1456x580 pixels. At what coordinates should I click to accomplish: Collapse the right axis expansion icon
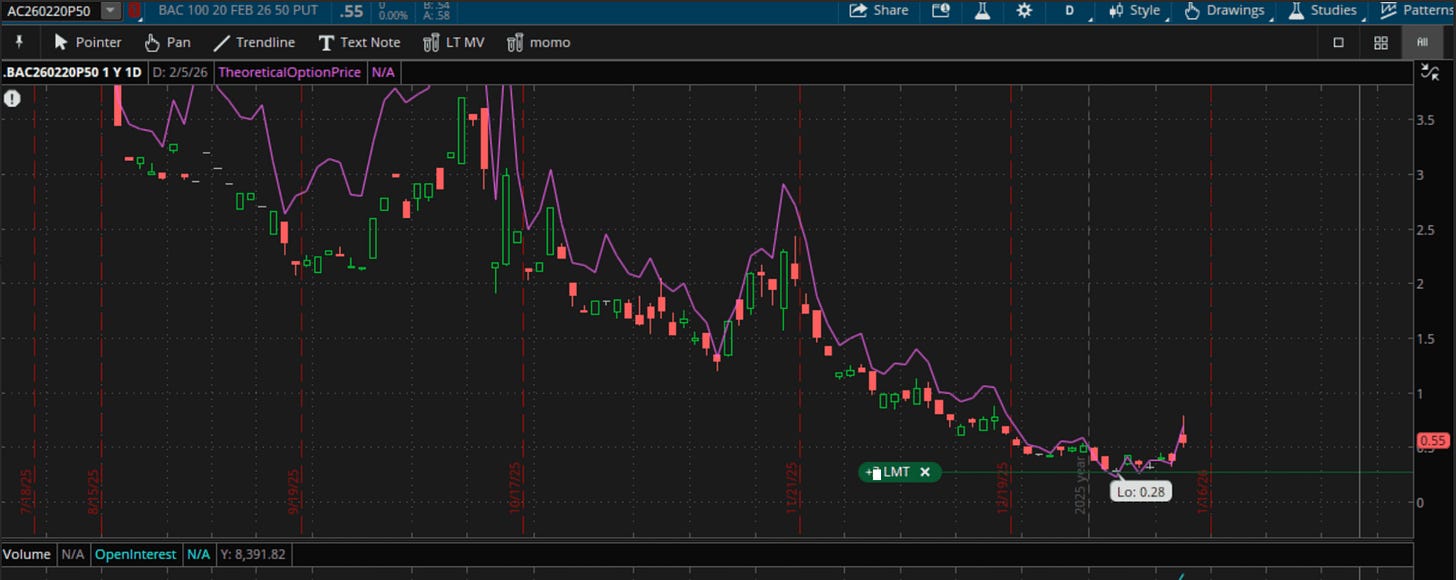1430,71
